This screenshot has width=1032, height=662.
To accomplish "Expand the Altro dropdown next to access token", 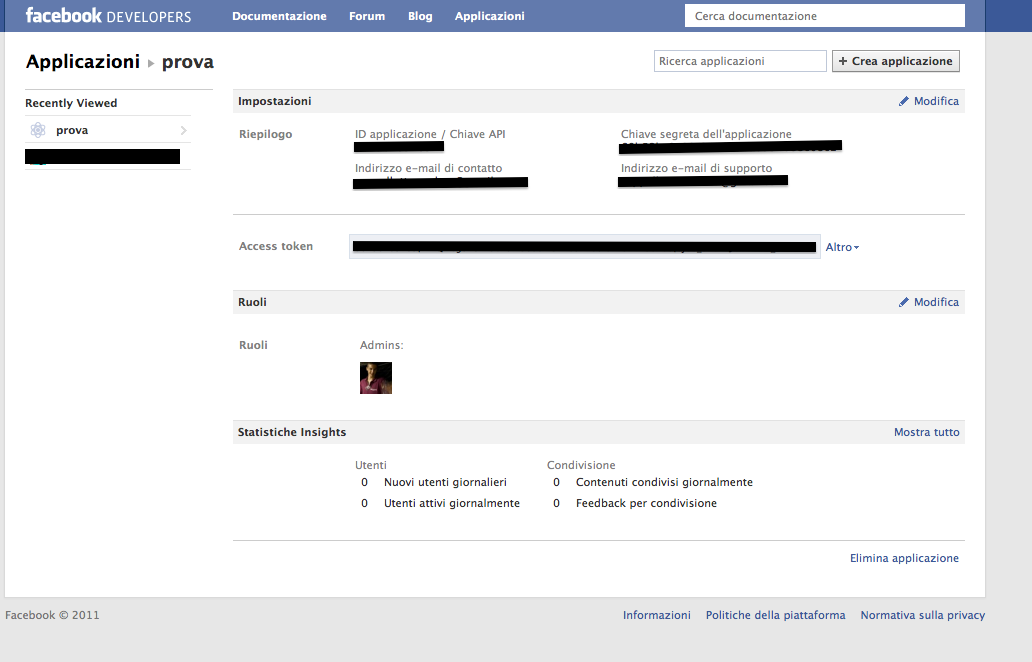I will 842,247.
